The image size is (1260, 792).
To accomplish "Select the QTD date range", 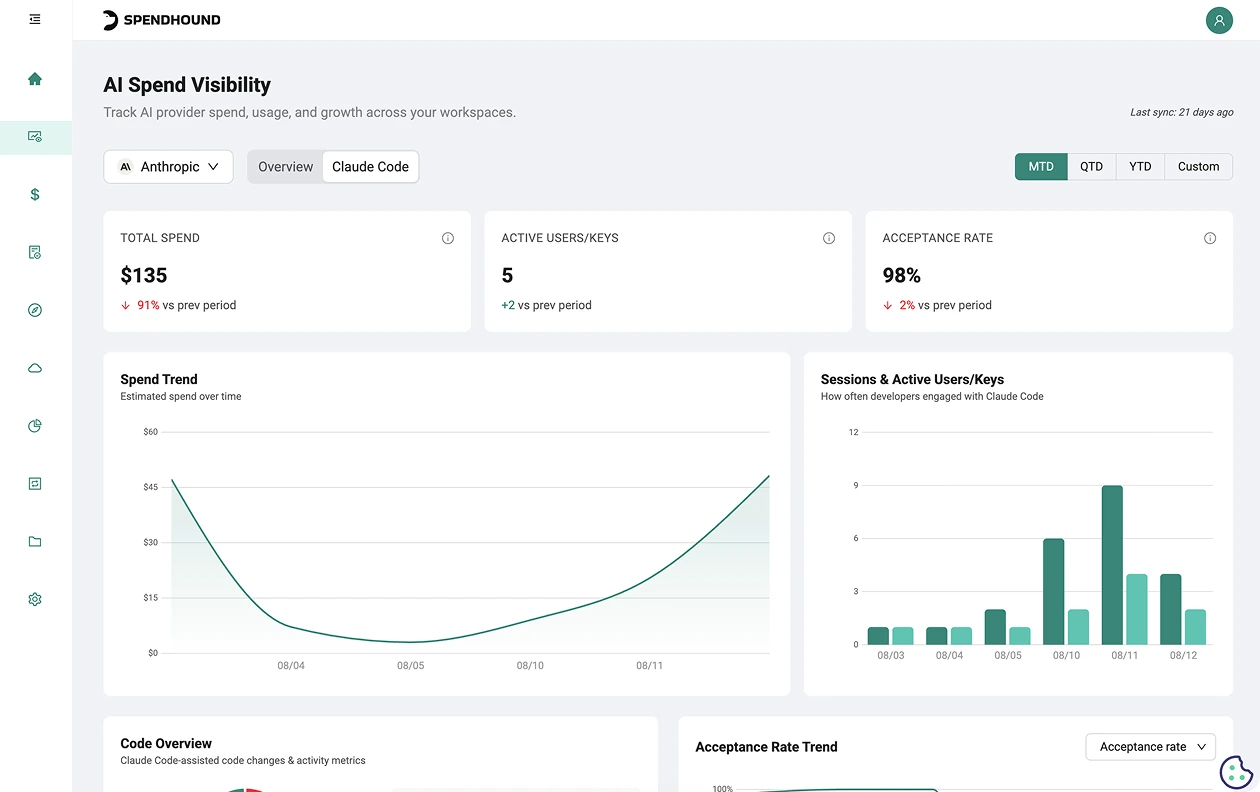I will point(1092,167).
